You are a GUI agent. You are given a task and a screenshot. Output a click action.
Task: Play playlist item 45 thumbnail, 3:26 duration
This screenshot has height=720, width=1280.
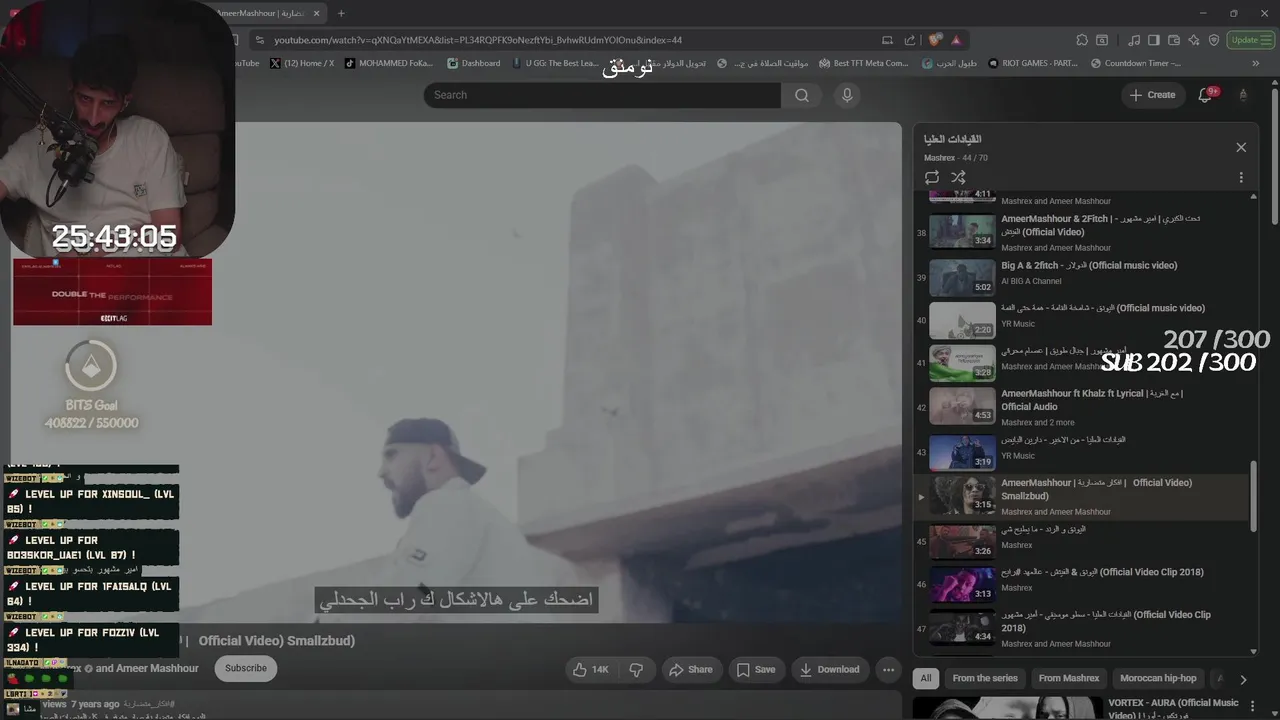coord(962,540)
